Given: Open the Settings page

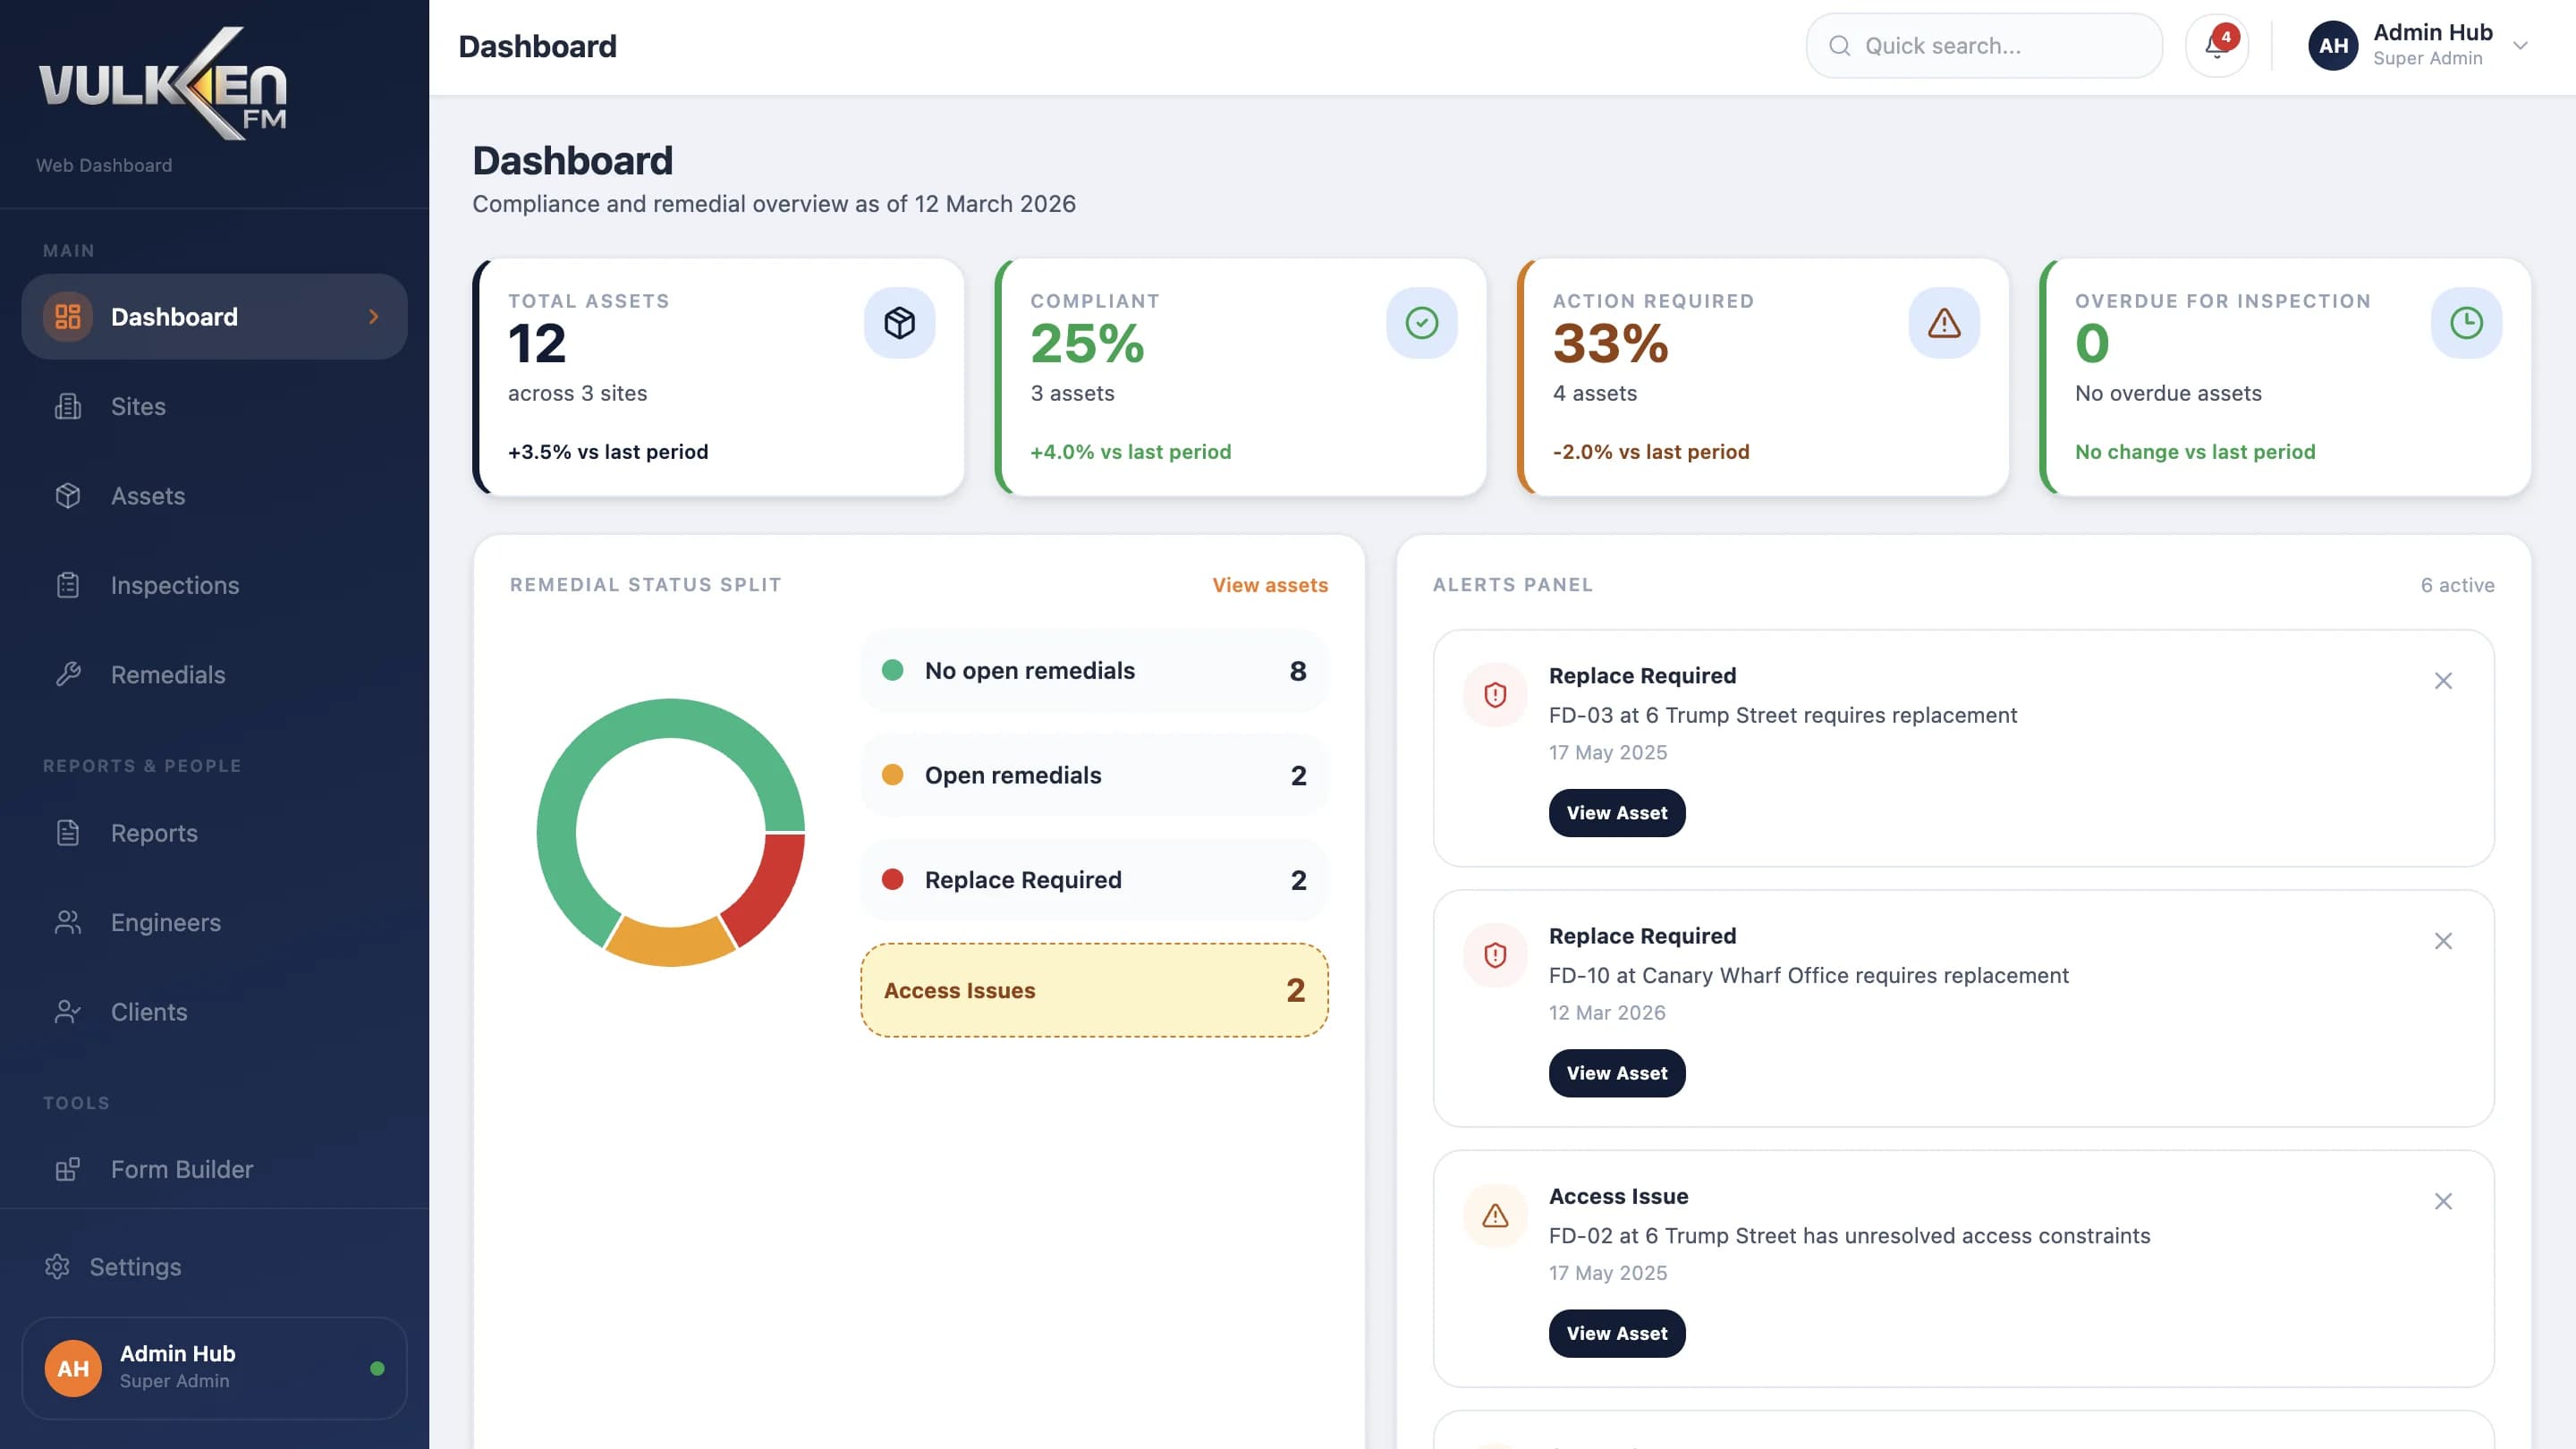Looking at the screenshot, I should click(x=57, y=1266).
